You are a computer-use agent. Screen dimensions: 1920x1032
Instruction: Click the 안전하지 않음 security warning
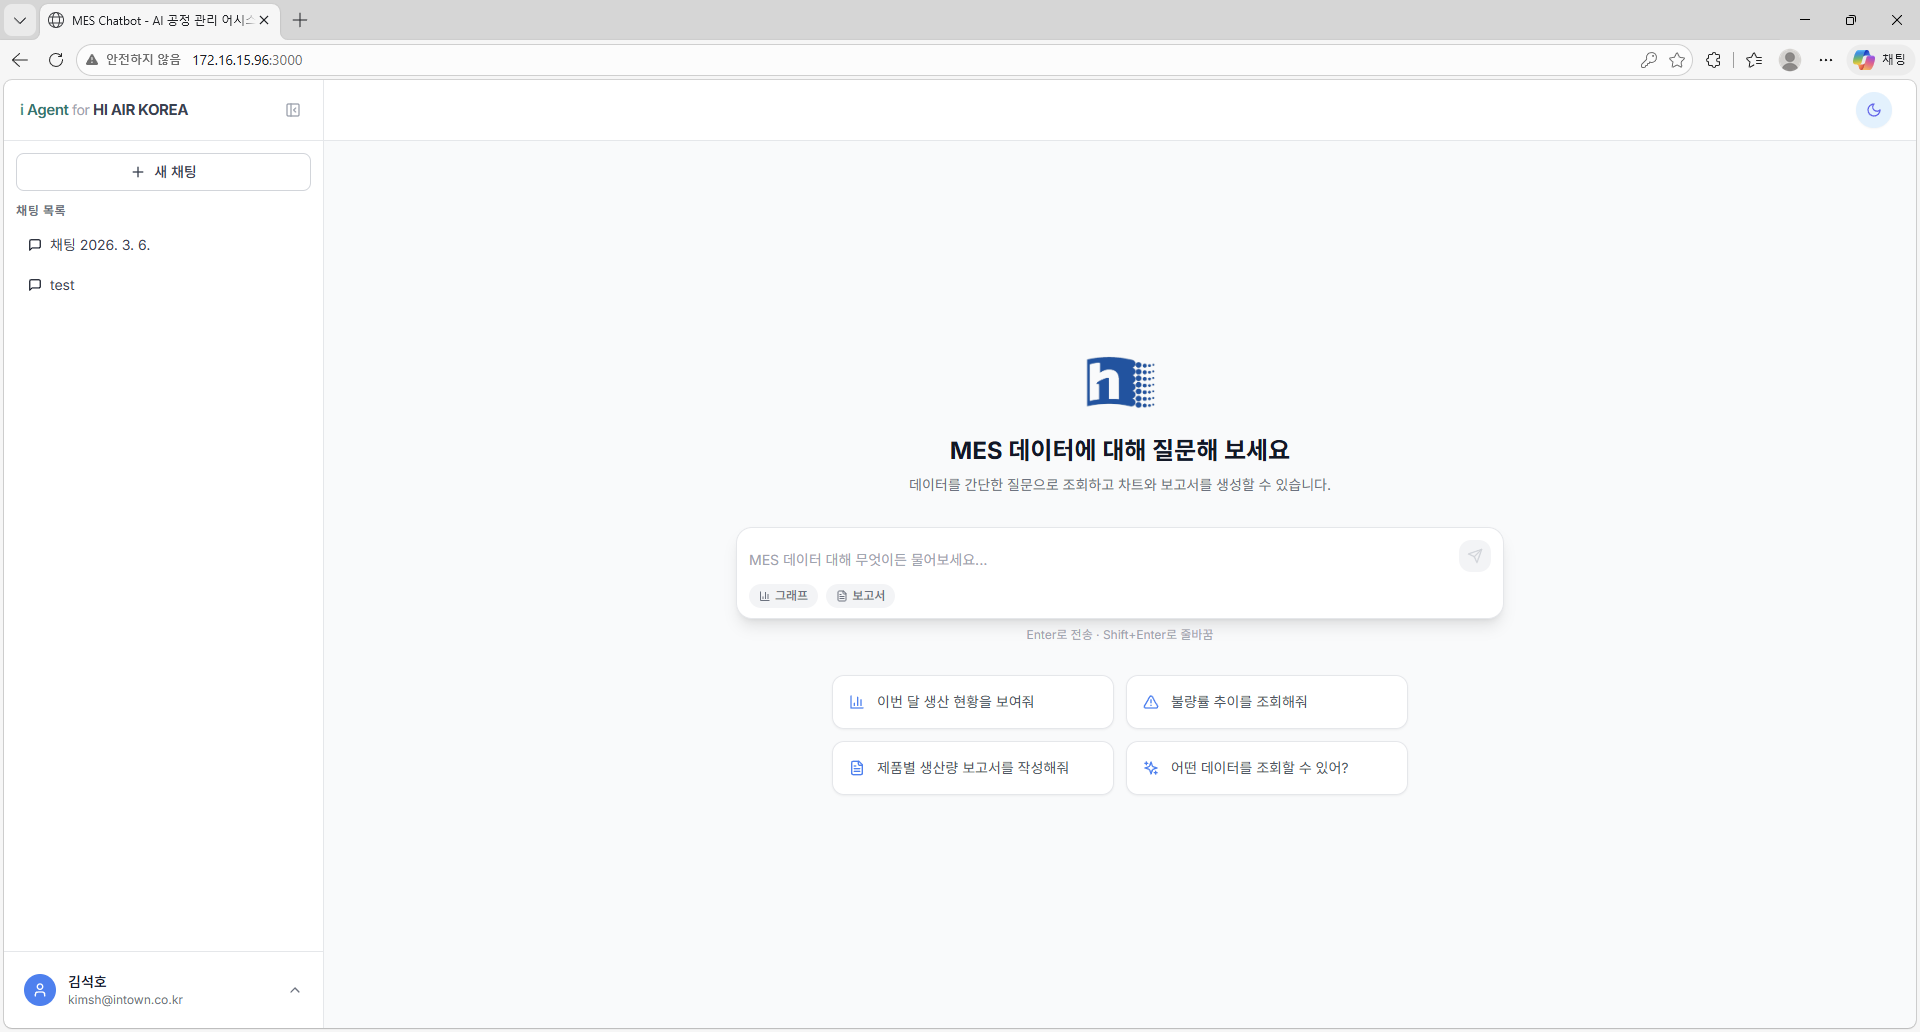(x=133, y=60)
